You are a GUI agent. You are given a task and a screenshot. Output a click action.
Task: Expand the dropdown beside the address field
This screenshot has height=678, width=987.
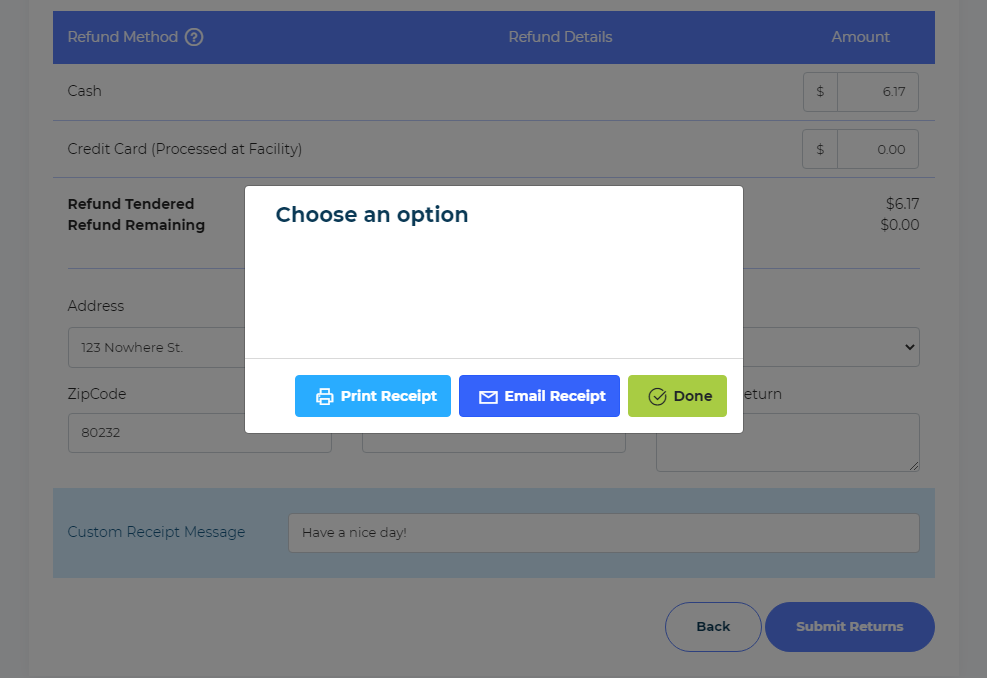pos(832,347)
